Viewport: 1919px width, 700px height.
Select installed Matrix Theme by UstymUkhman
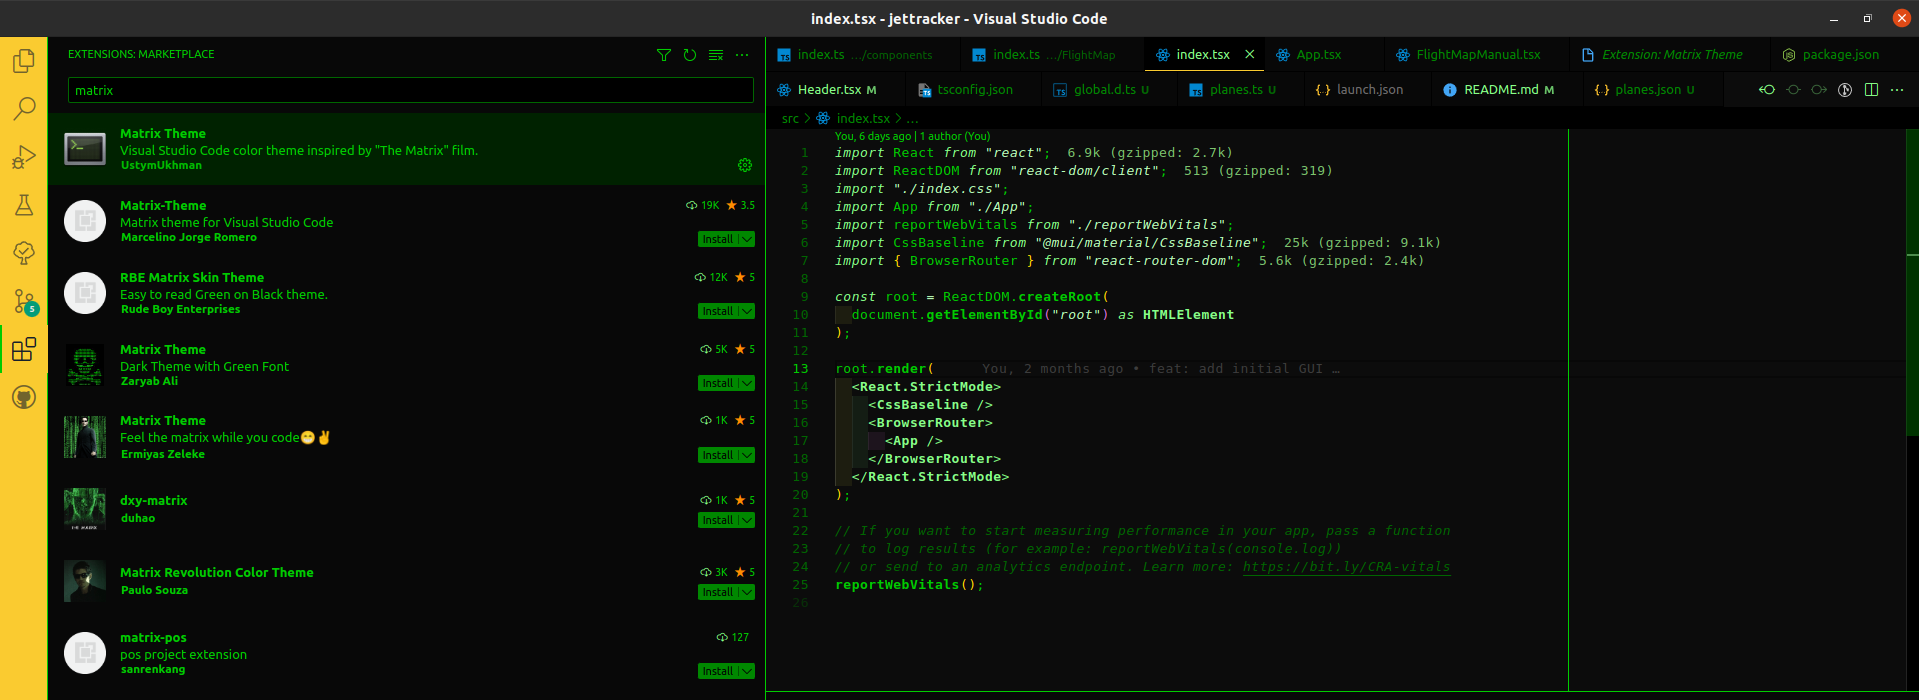pos(406,149)
